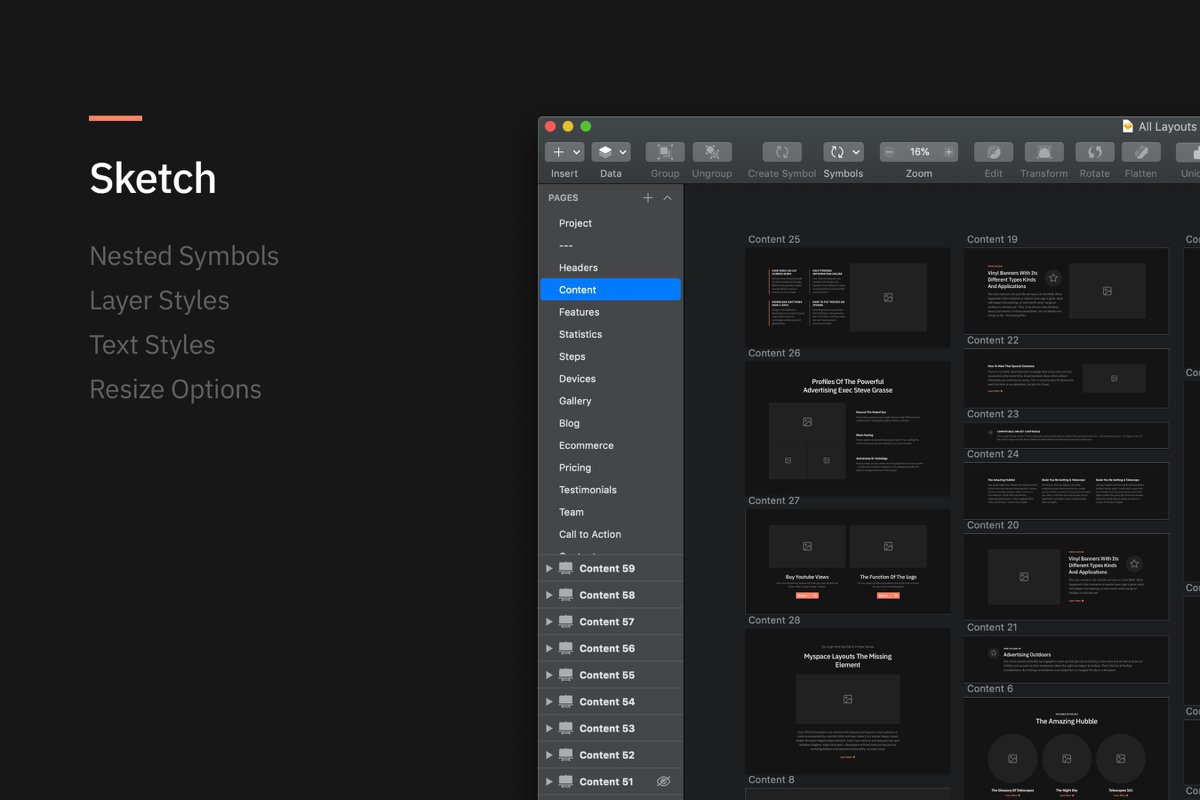The height and width of the screenshot is (800, 1200).
Task: Click the Group toolbar icon
Action: [665, 152]
